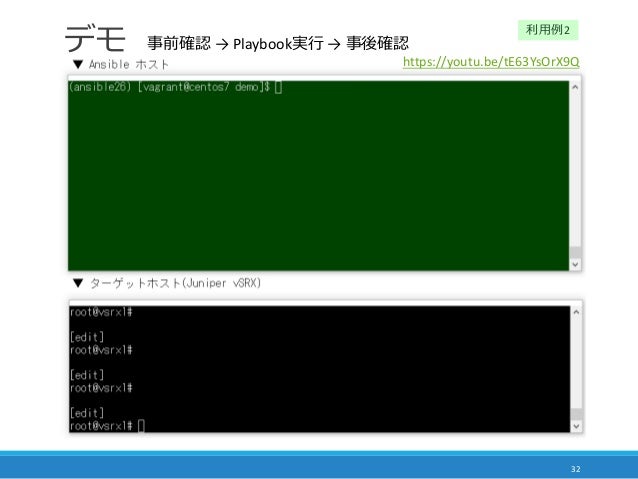Click the triangle marker beside Ansible ホスト
This screenshot has width=638, height=479.
(78, 64)
